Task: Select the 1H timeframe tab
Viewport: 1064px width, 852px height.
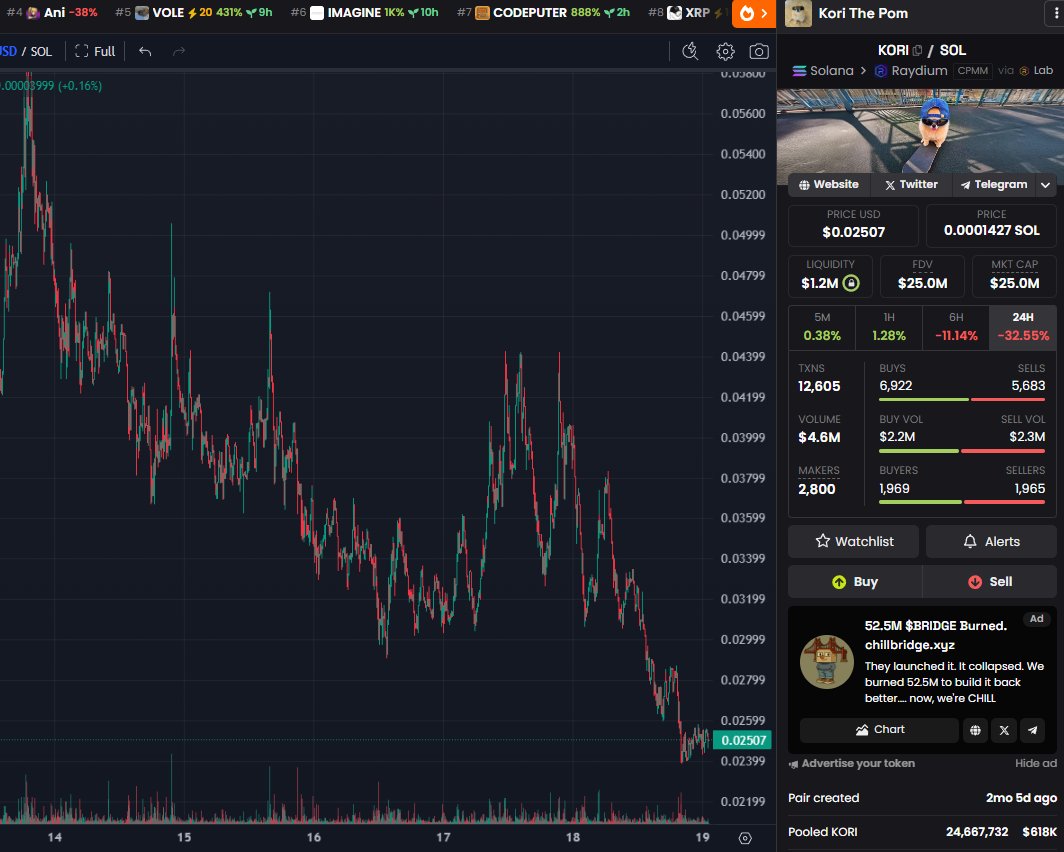Action: (889, 327)
